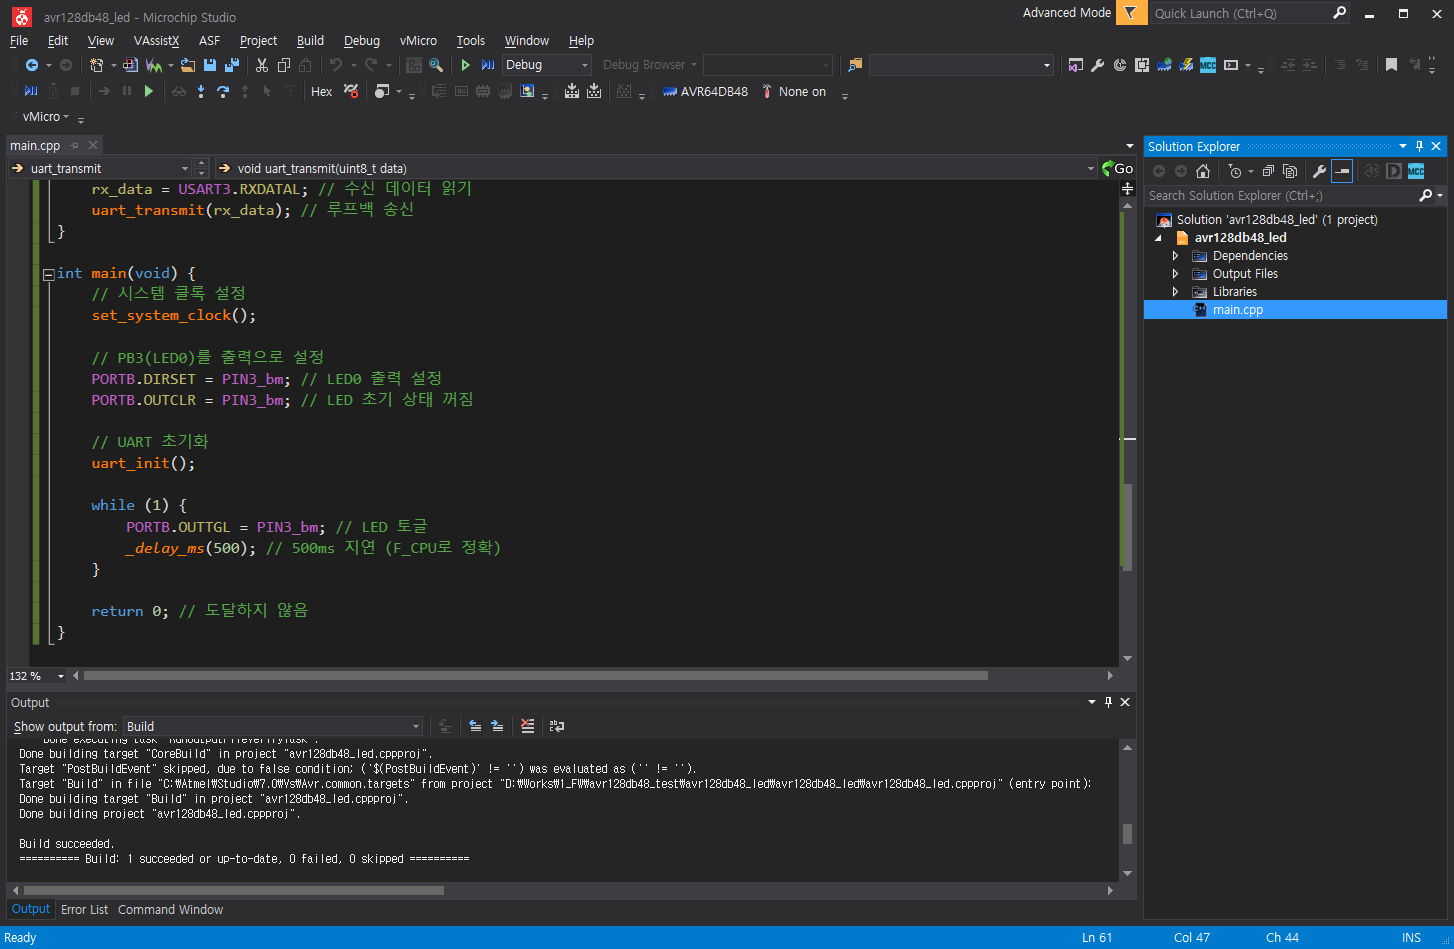Click the Cut scissors icon
Image resolution: width=1454 pixels, height=949 pixels.
click(262, 65)
